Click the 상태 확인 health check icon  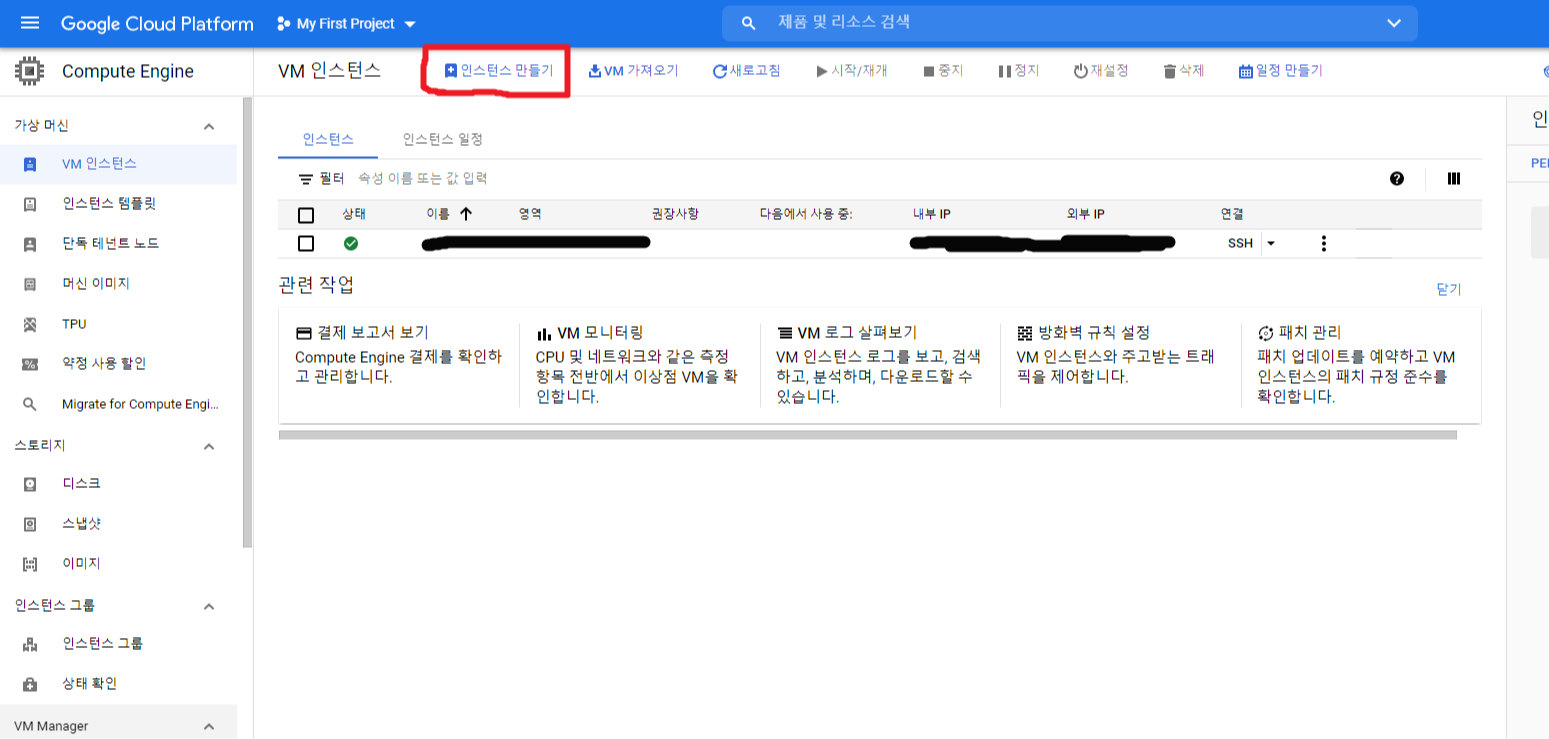[30, 684]
